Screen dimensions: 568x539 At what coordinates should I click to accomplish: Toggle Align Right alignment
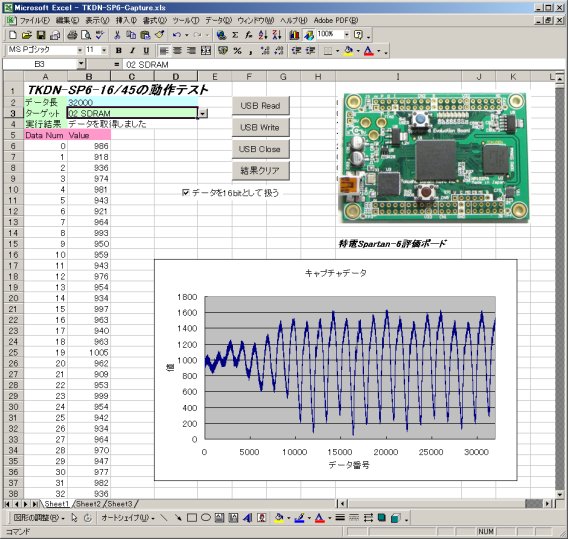coord(191,51)
